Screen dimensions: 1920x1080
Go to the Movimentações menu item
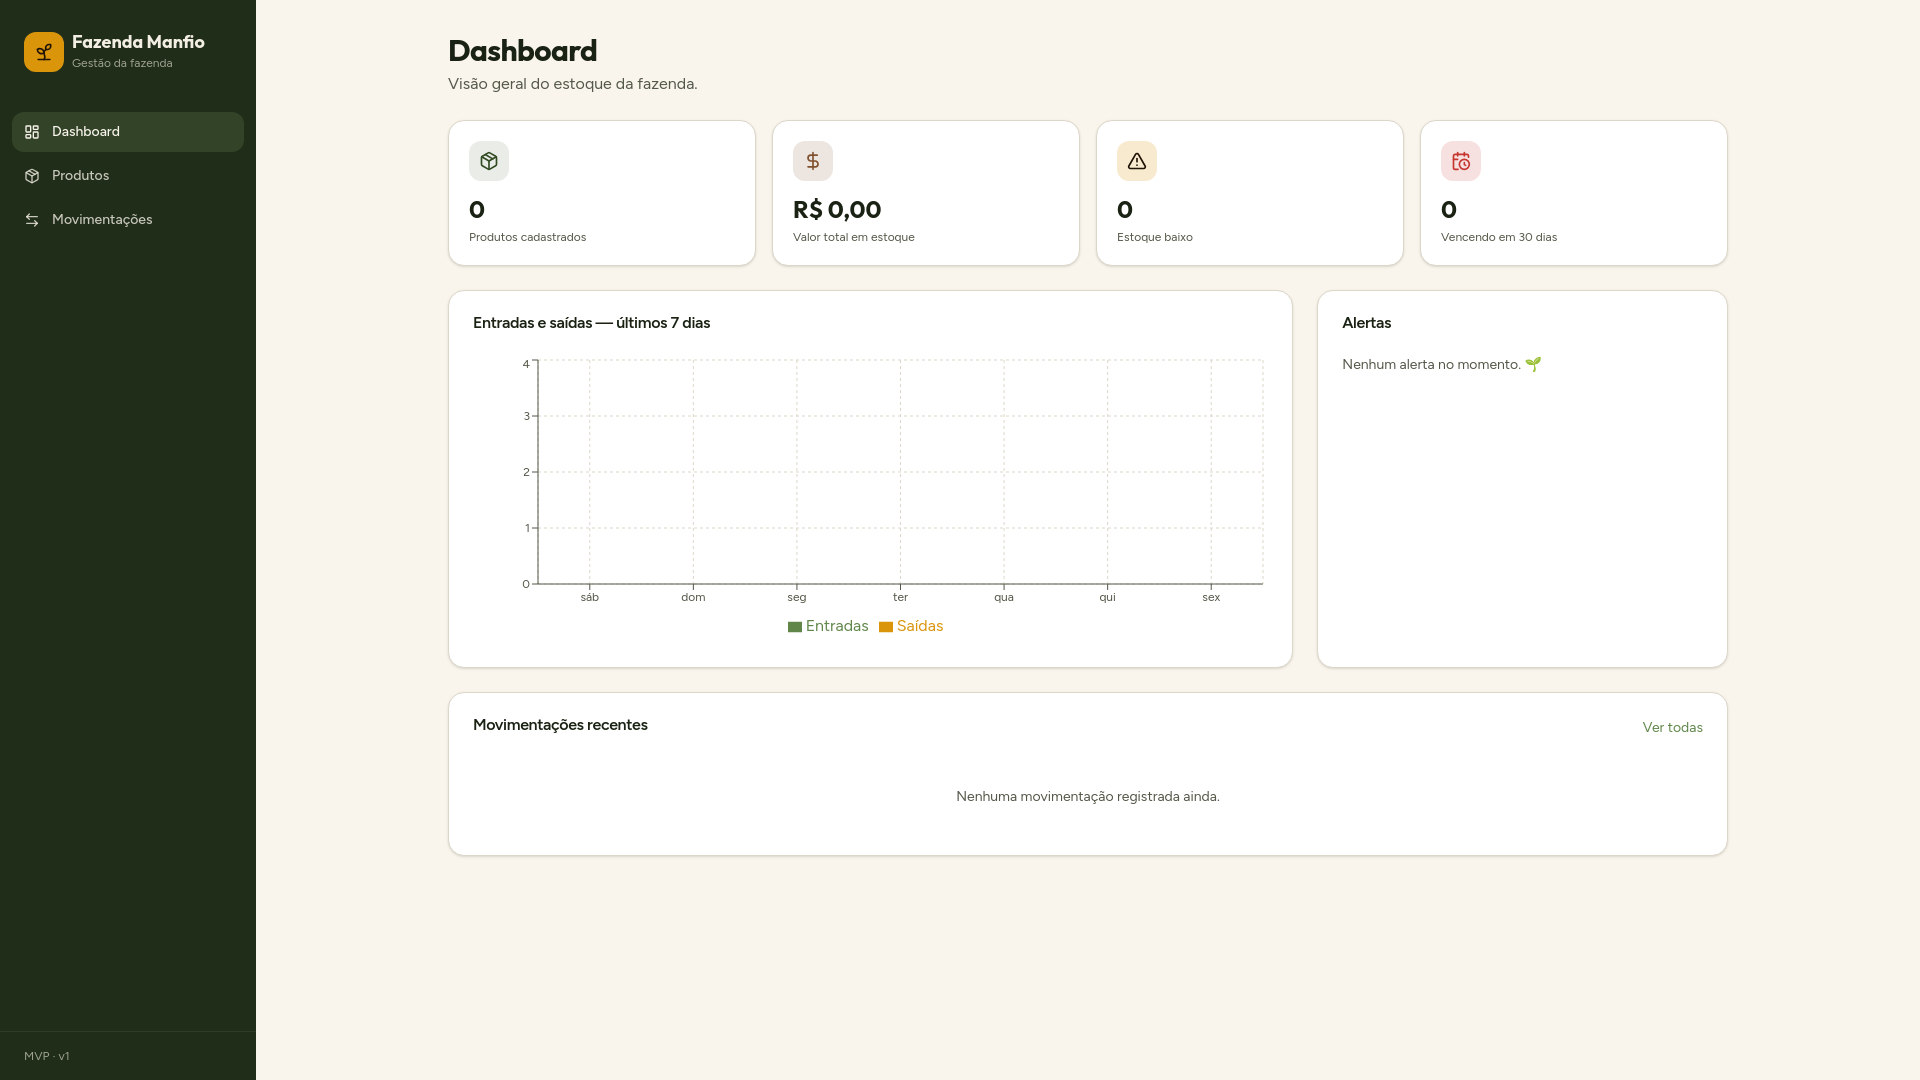(128, 220)
